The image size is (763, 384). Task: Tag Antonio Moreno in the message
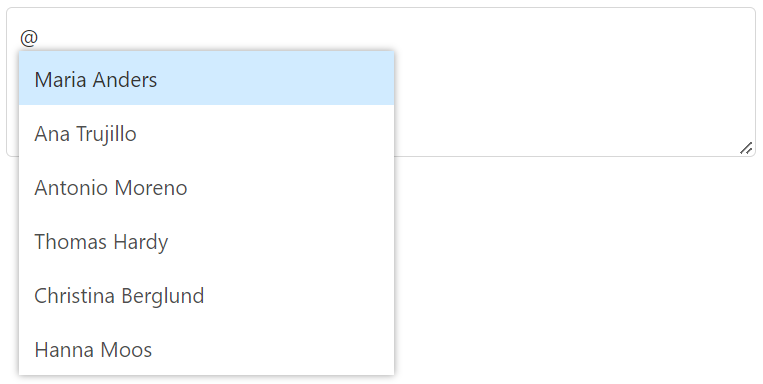tap(206, 186)
